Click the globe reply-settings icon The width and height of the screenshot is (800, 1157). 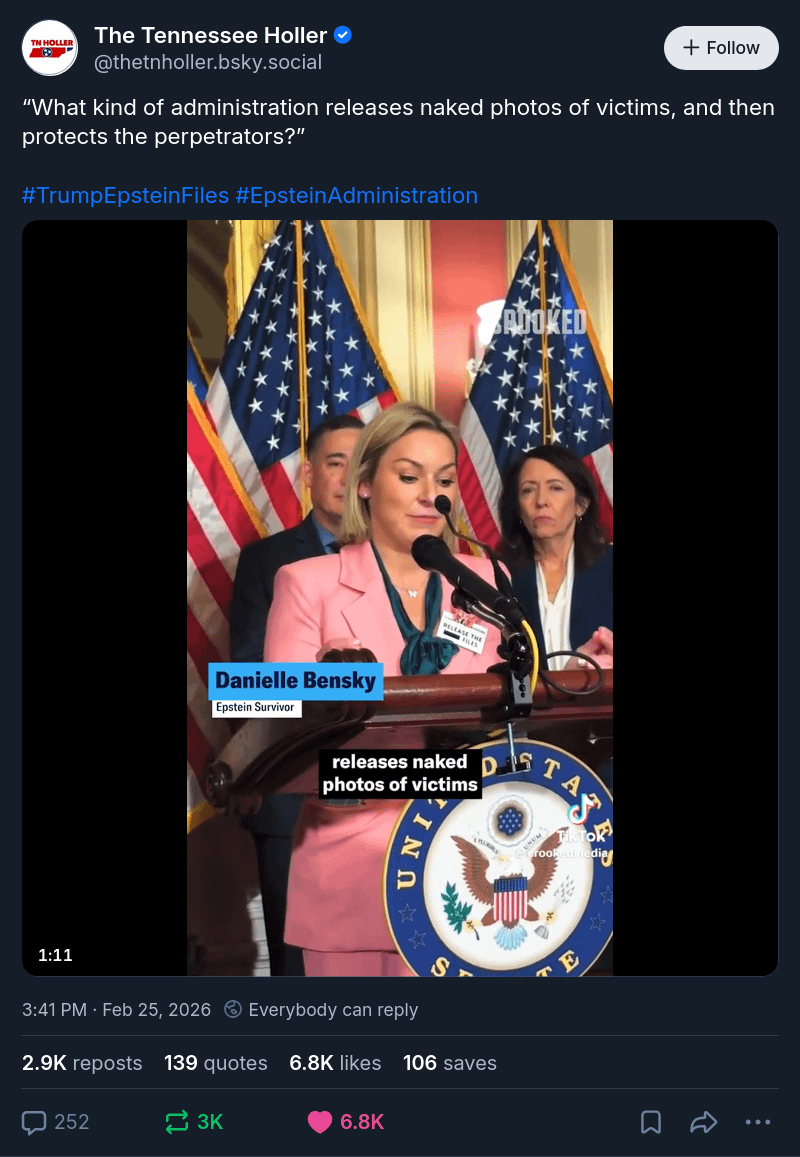tap(233, 1009)
